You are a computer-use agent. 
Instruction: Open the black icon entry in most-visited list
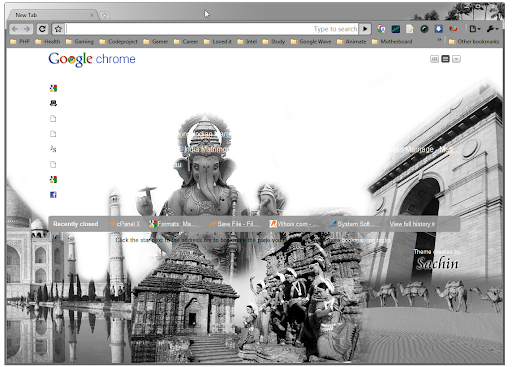[x=53, y=103]
